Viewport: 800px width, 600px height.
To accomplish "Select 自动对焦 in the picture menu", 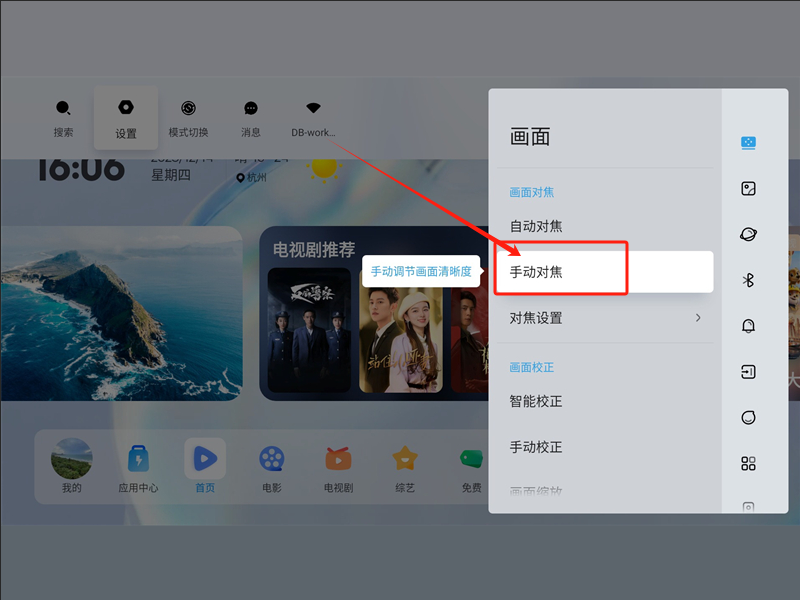I will coord(536,226).
